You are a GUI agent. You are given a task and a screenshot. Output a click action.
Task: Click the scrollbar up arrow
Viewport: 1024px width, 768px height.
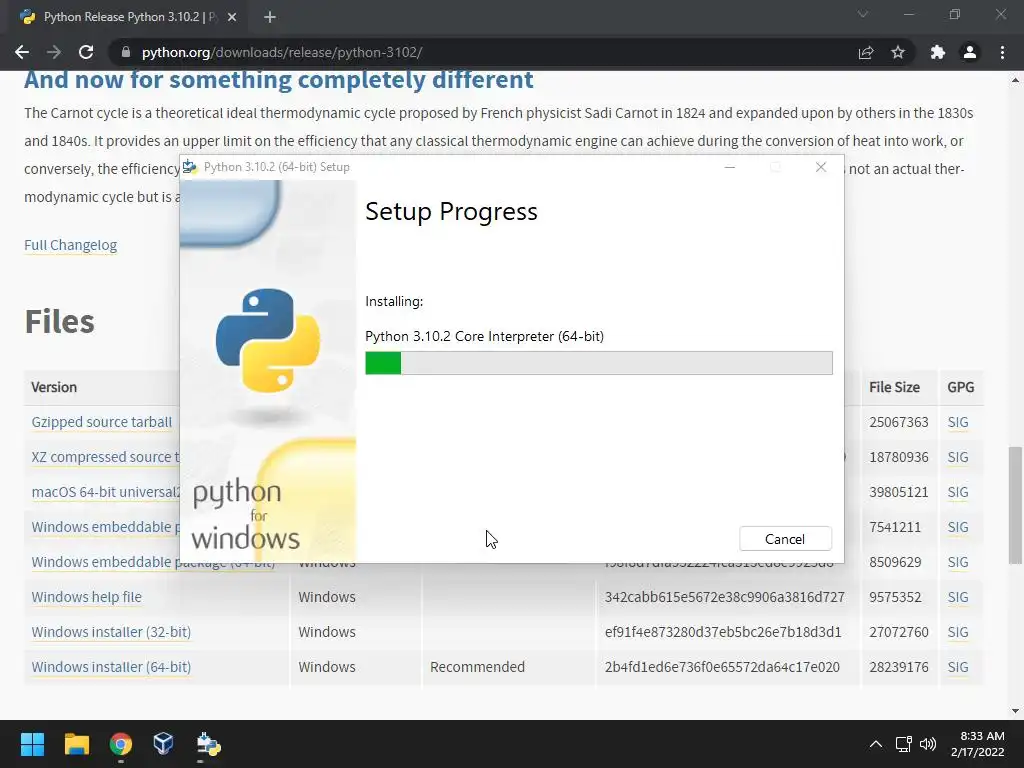click(1015, 80)
